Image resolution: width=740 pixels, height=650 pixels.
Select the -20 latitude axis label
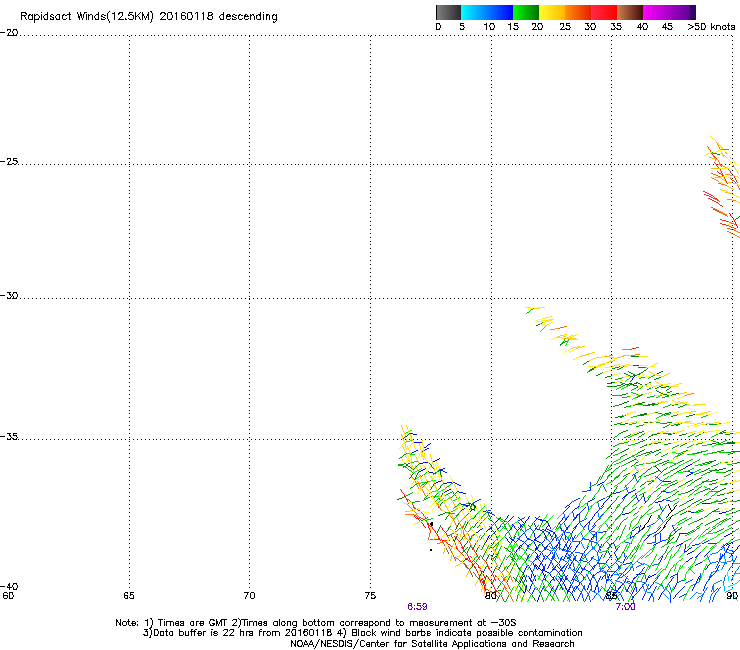[9, 33]
